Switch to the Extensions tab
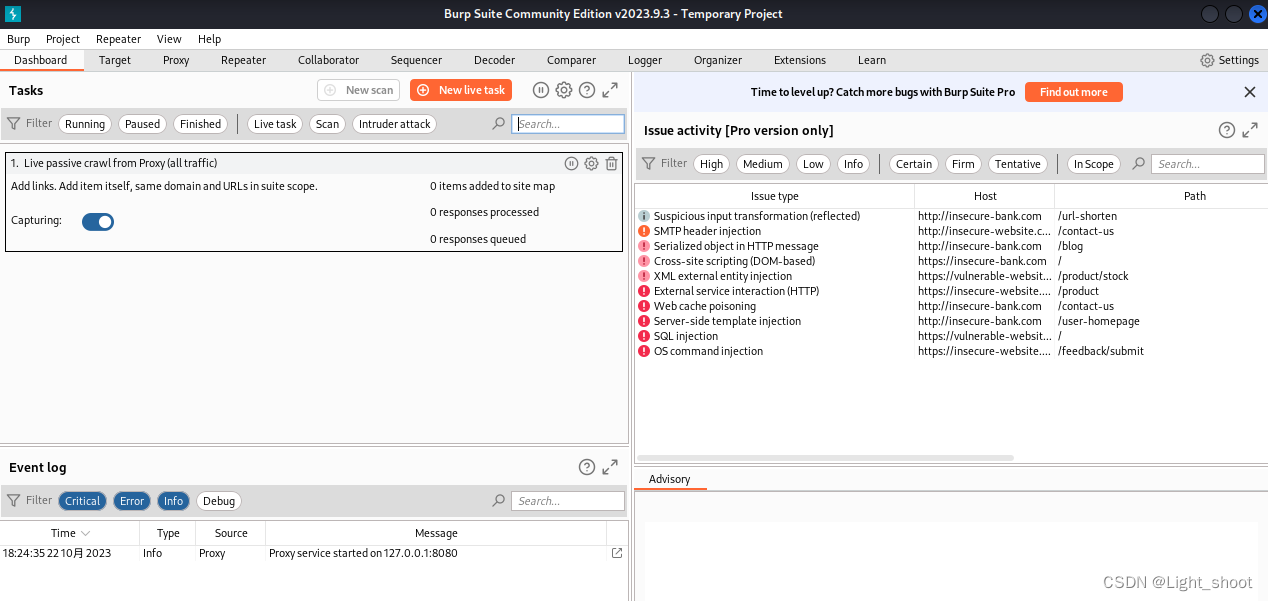The image size is (1268, 601). pos(800,60)
